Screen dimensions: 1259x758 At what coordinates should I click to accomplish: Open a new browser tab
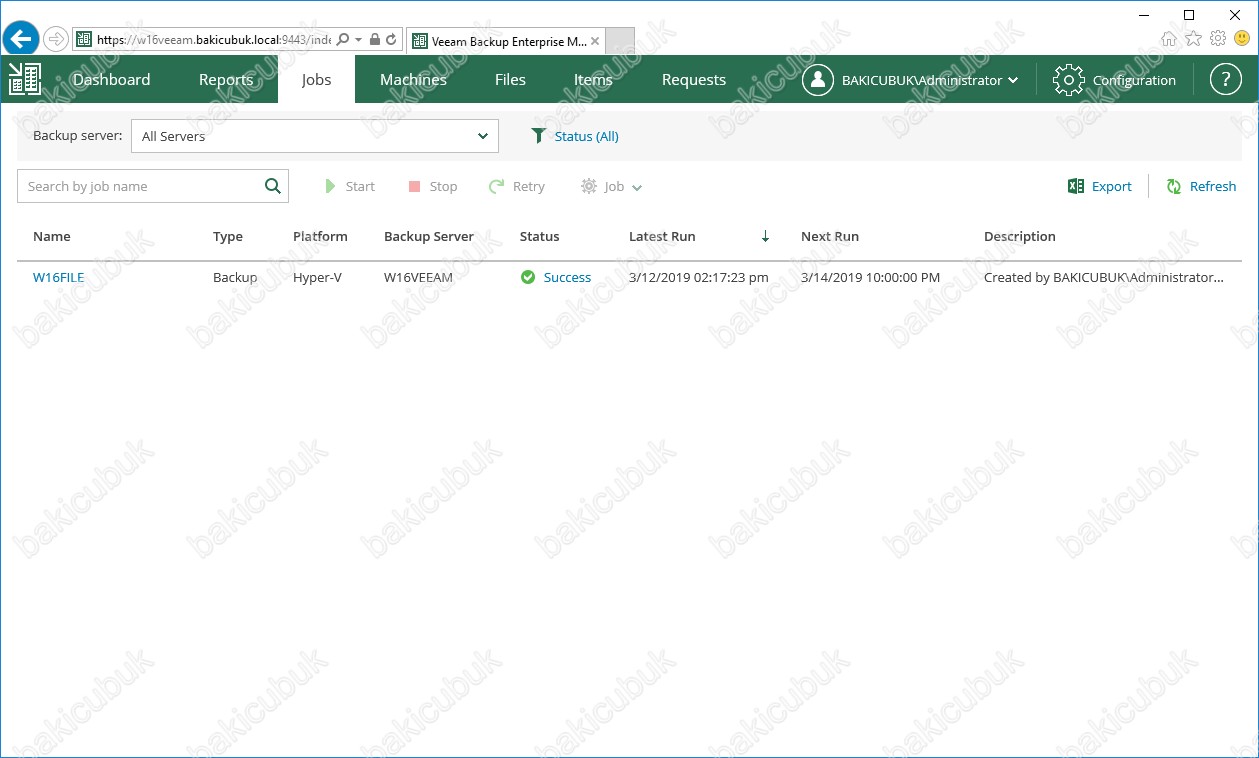620,41
